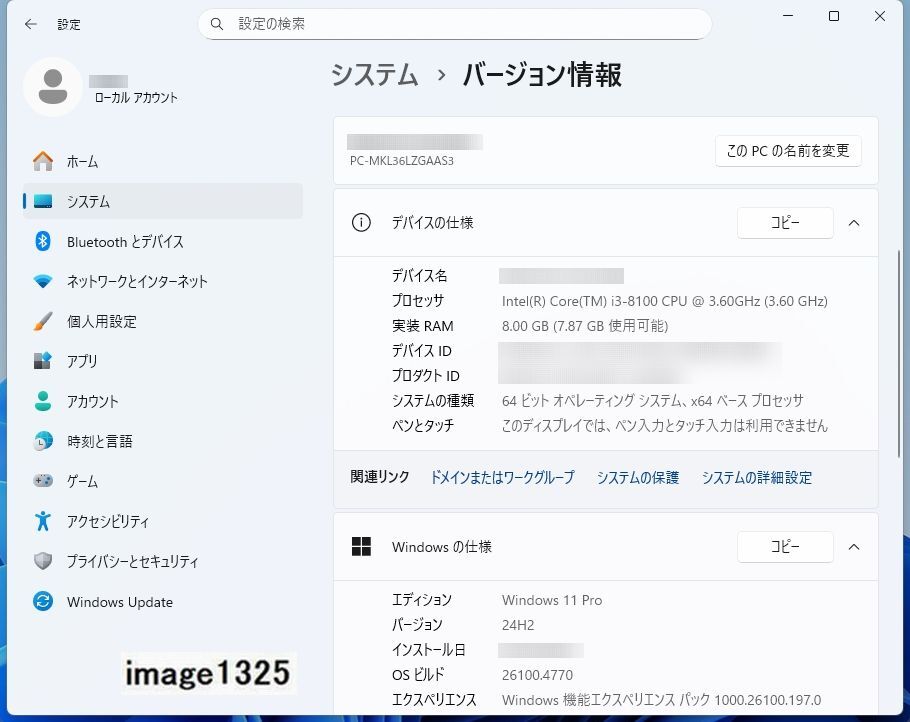Select the processor value Intel(R) Core(TM) i3-8100

[x=665, y=301]
